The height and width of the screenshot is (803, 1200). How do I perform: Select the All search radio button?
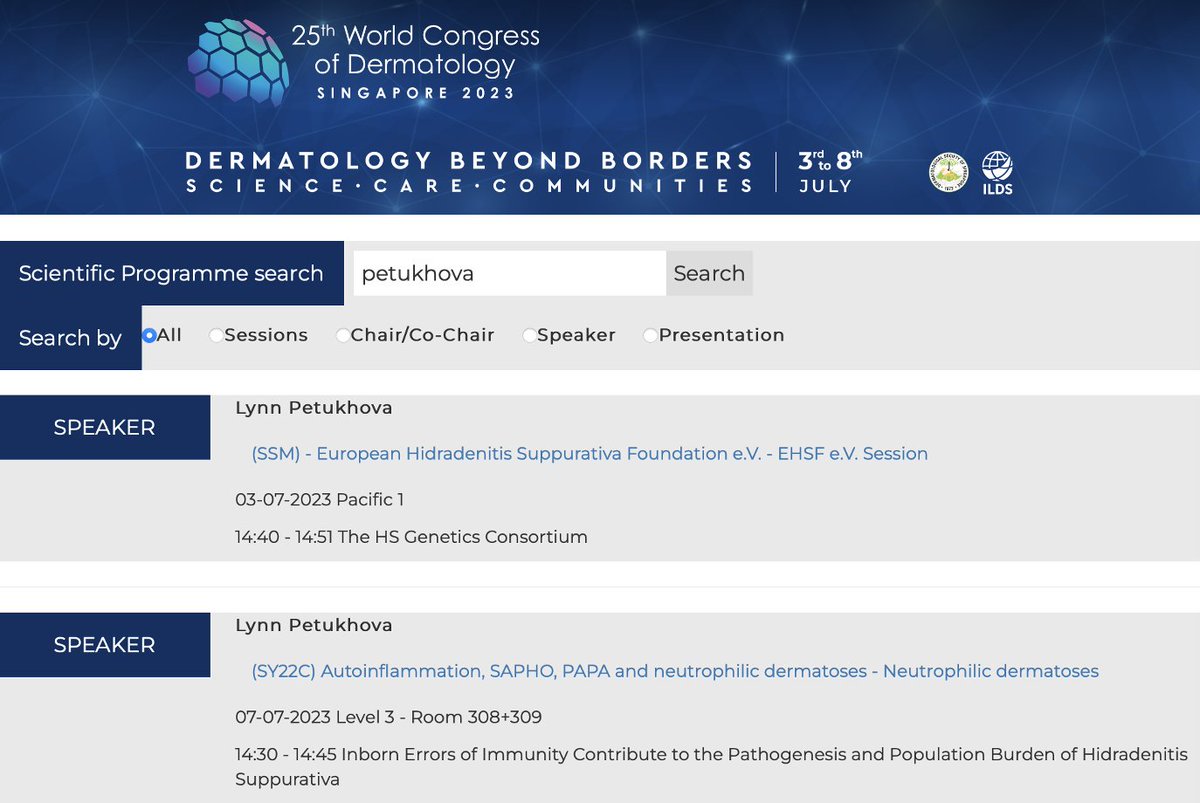click(x=149, y=335)
